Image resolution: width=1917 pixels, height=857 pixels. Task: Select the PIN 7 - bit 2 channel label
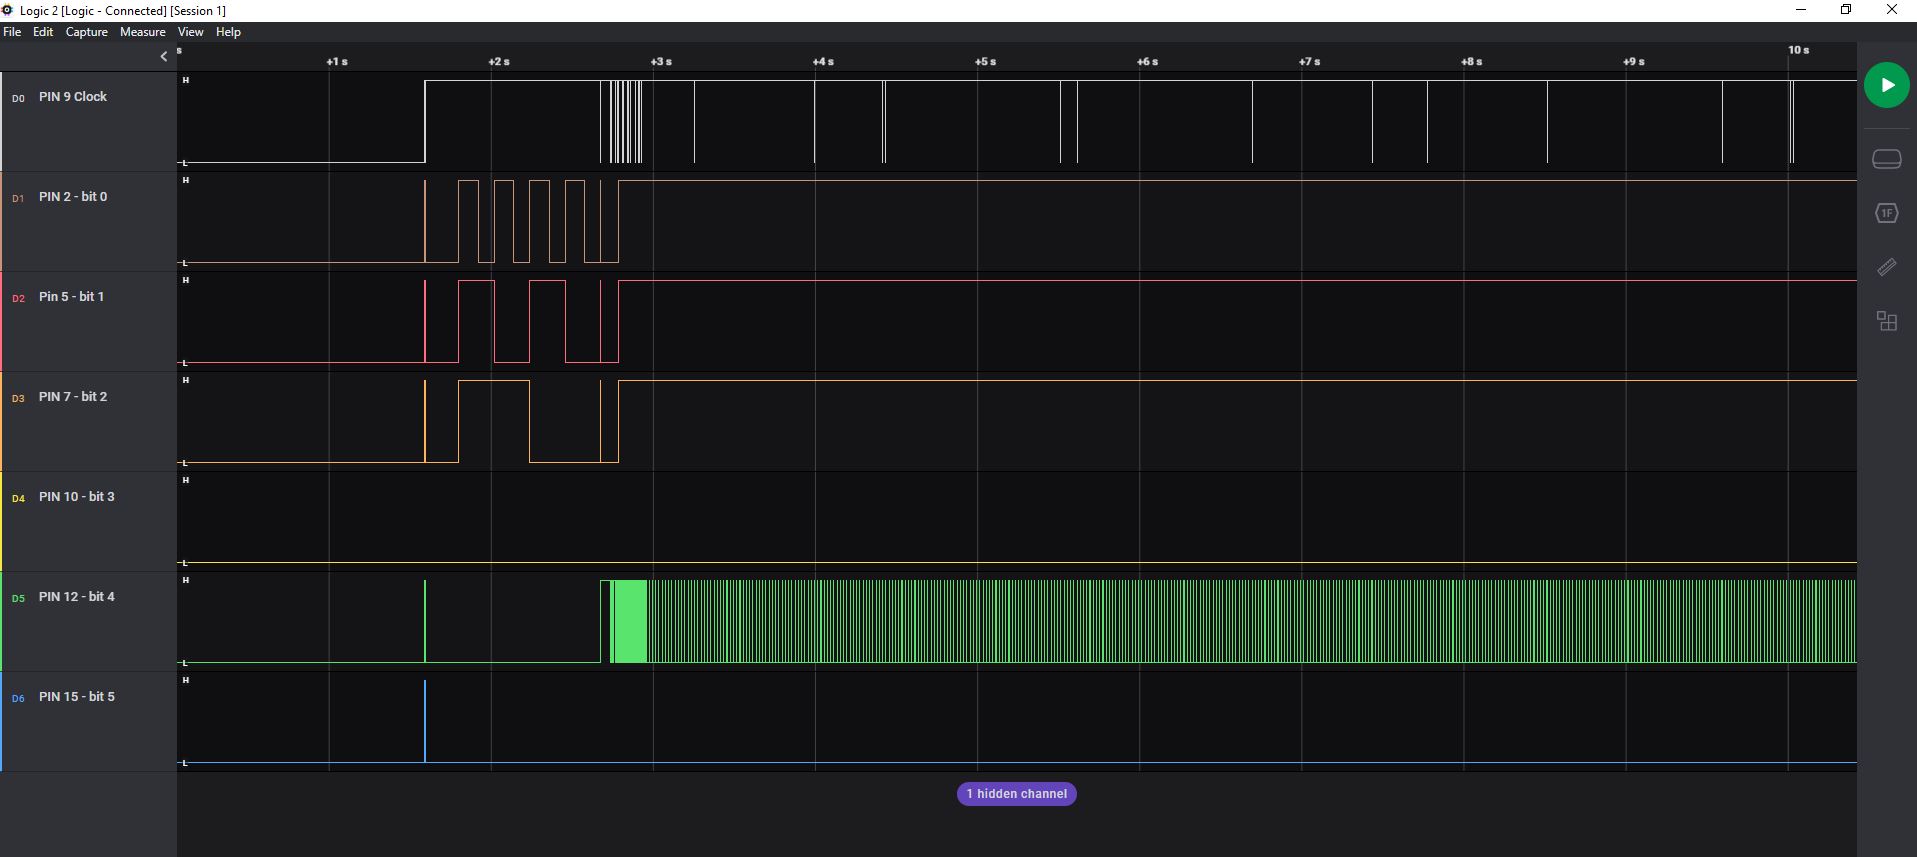pos(73,397)
